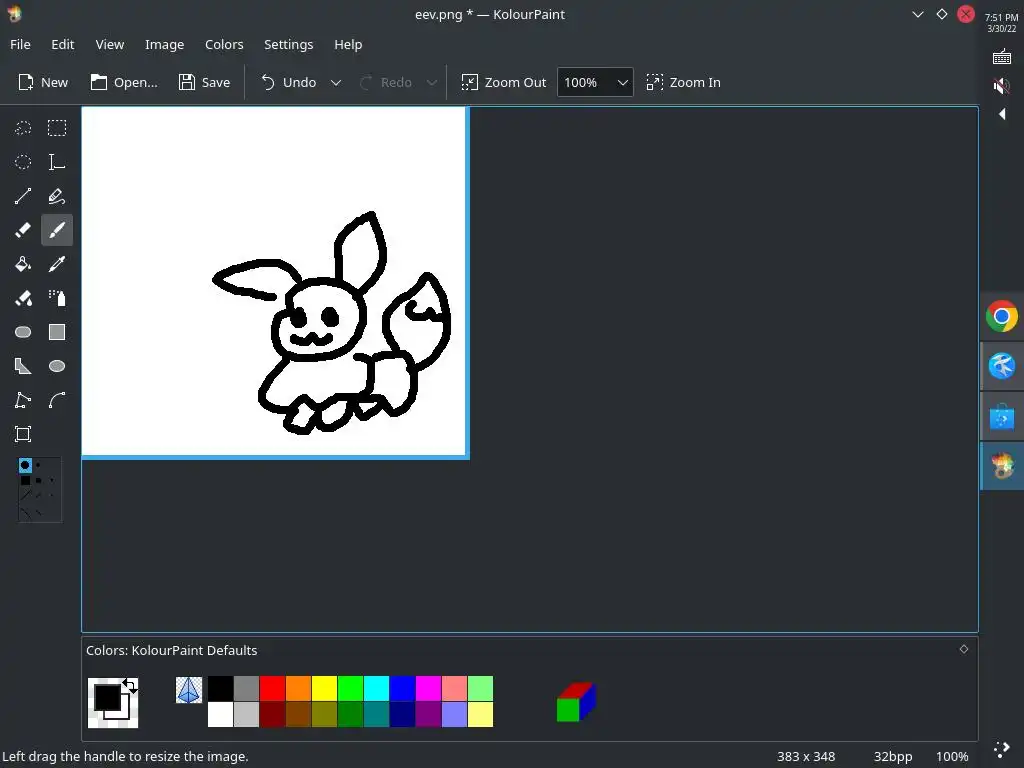1024x768 pixels.
Task: Open the File menu
Action: click(x=20, y=44)
